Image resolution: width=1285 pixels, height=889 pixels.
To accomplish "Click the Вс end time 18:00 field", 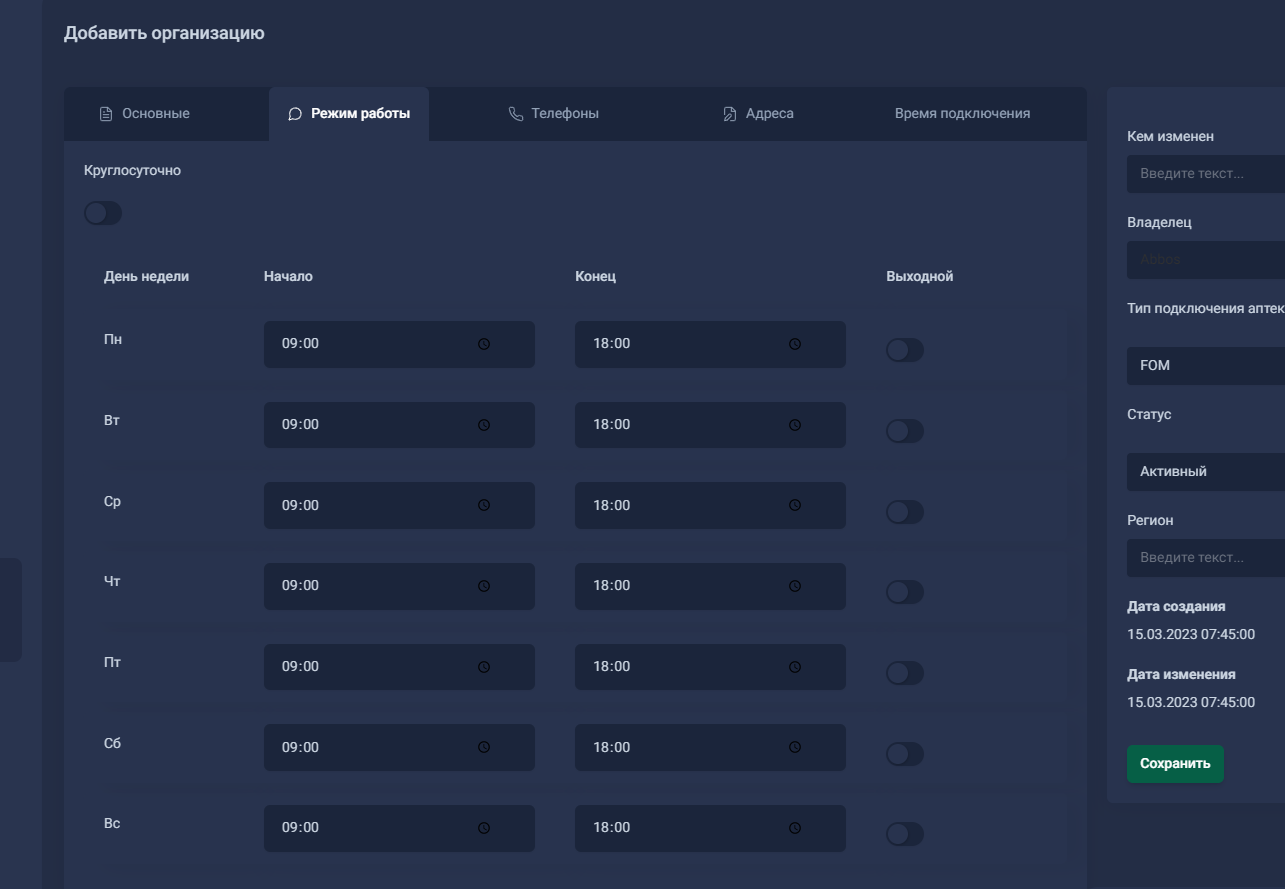I will tap(710, 828).
